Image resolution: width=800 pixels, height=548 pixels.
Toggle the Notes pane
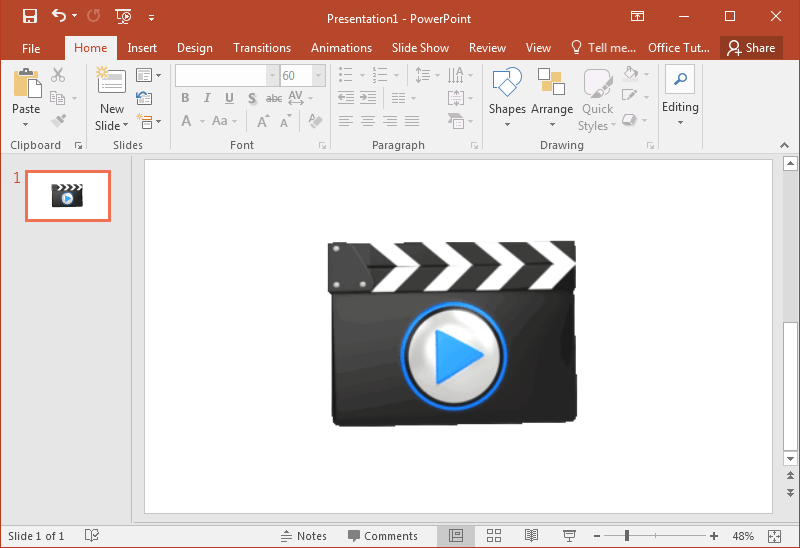(x=304, y=536)
